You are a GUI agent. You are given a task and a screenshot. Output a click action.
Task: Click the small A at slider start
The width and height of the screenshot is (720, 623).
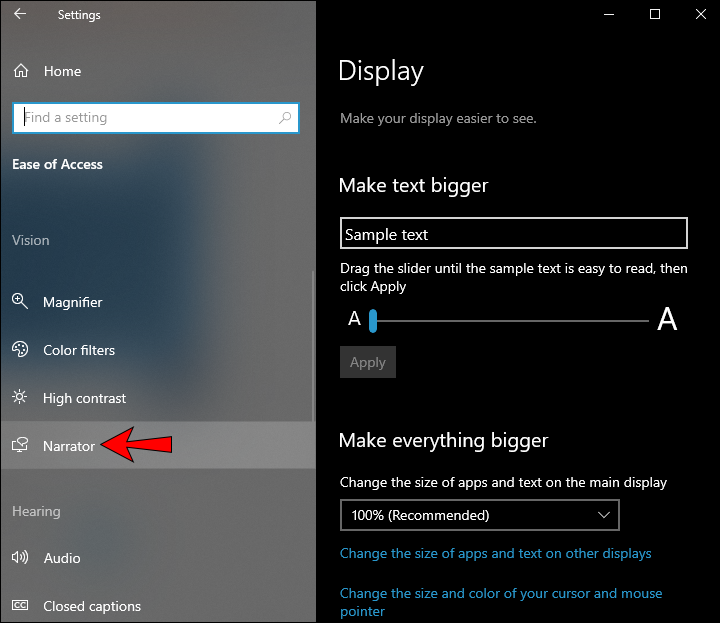pos(354,318)
